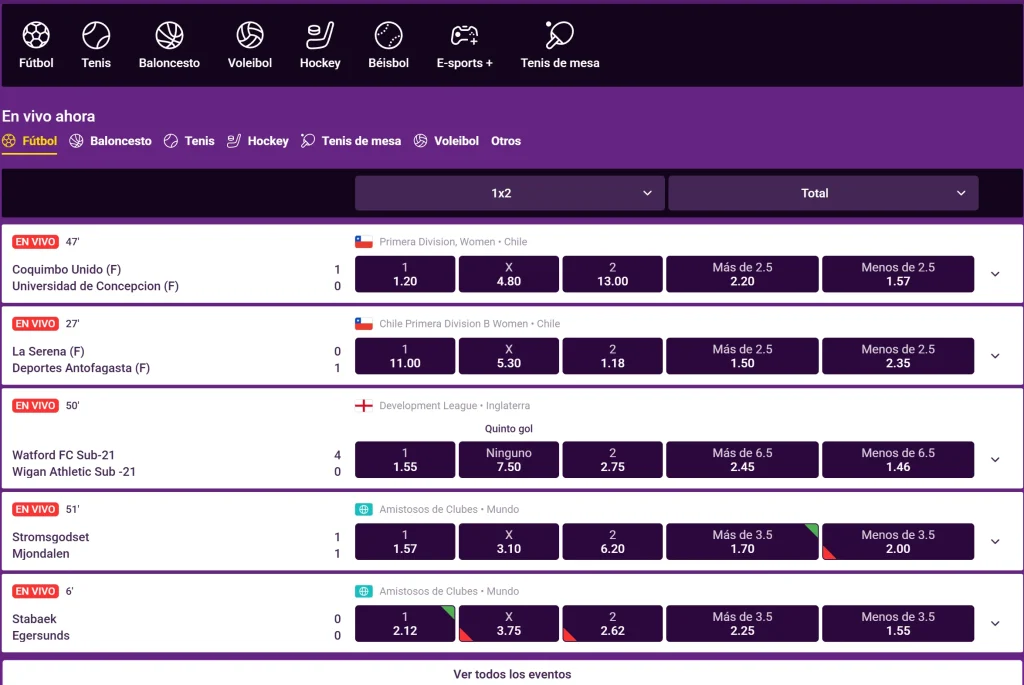
Task: Open the Total market dropdown
Action: tap(822, 193)
